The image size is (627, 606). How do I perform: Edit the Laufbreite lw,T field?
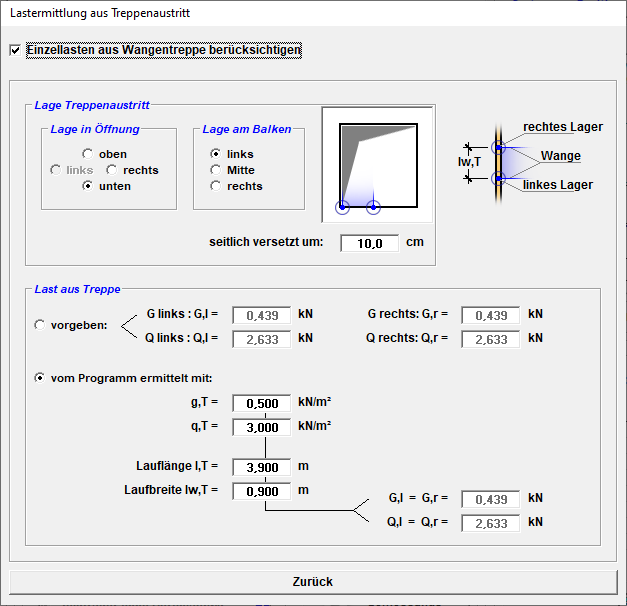point(261,491)
